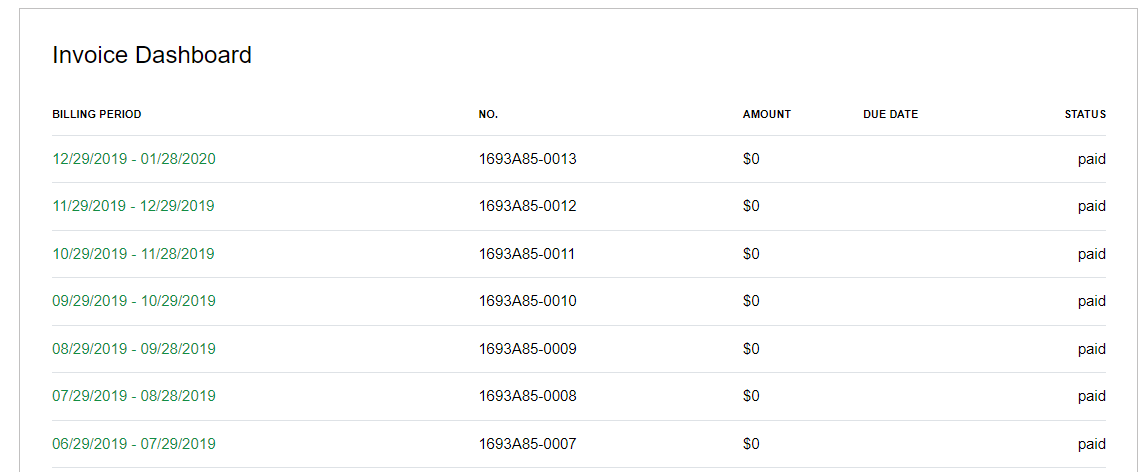Open the 11/29/2019 - 12/29/2019 billing period link
The width and height of the screenshot is (1138, 472).
tap(133, 206)
